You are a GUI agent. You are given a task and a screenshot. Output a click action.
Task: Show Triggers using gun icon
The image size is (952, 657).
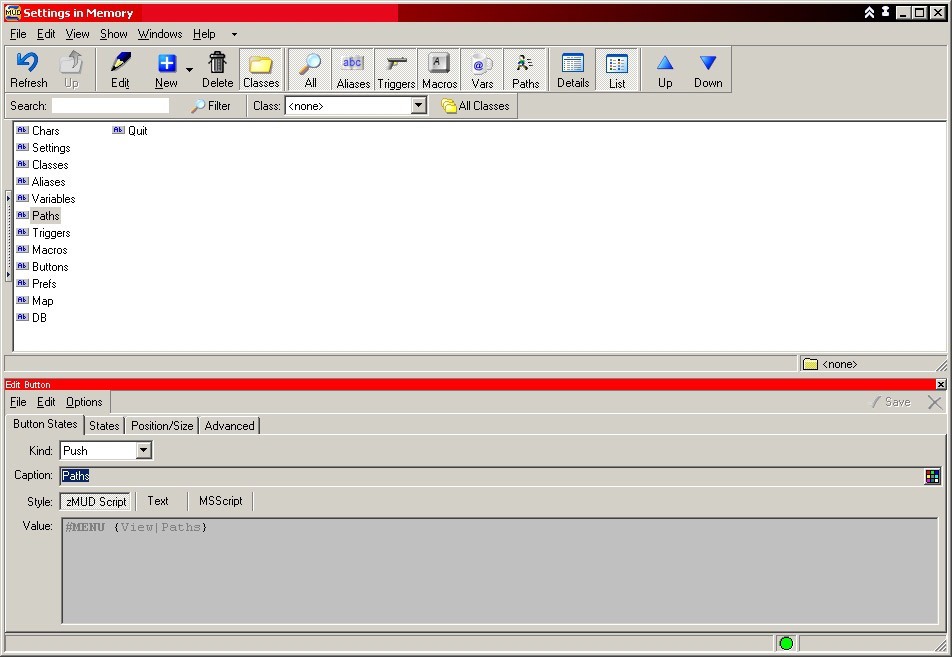coord(396,70)
